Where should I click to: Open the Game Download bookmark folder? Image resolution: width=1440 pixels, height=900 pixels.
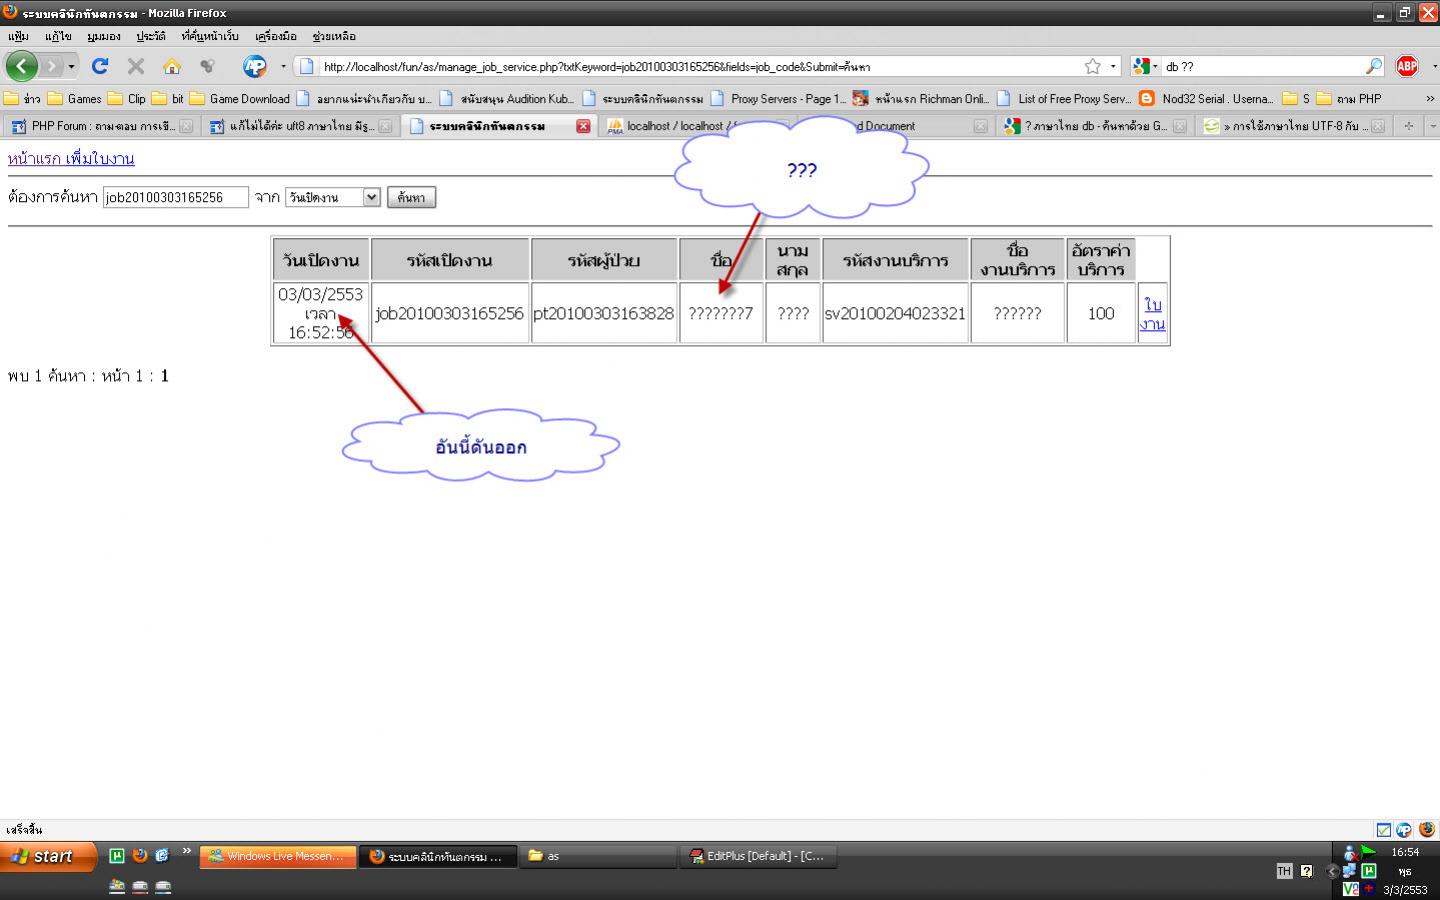[239, 98]
